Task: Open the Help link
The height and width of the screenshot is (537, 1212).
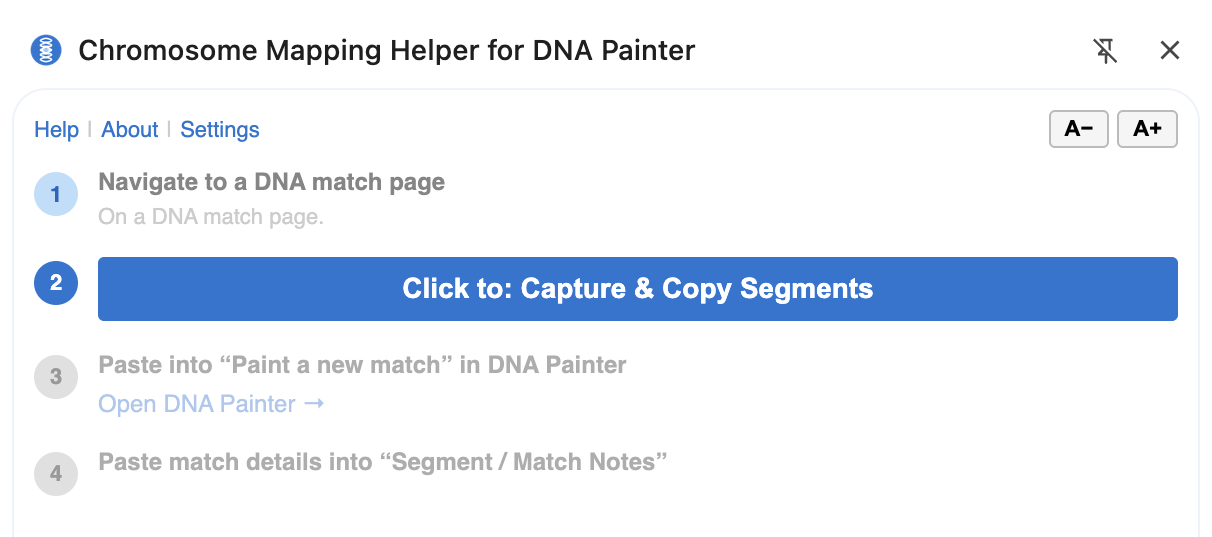Action: 56,130
